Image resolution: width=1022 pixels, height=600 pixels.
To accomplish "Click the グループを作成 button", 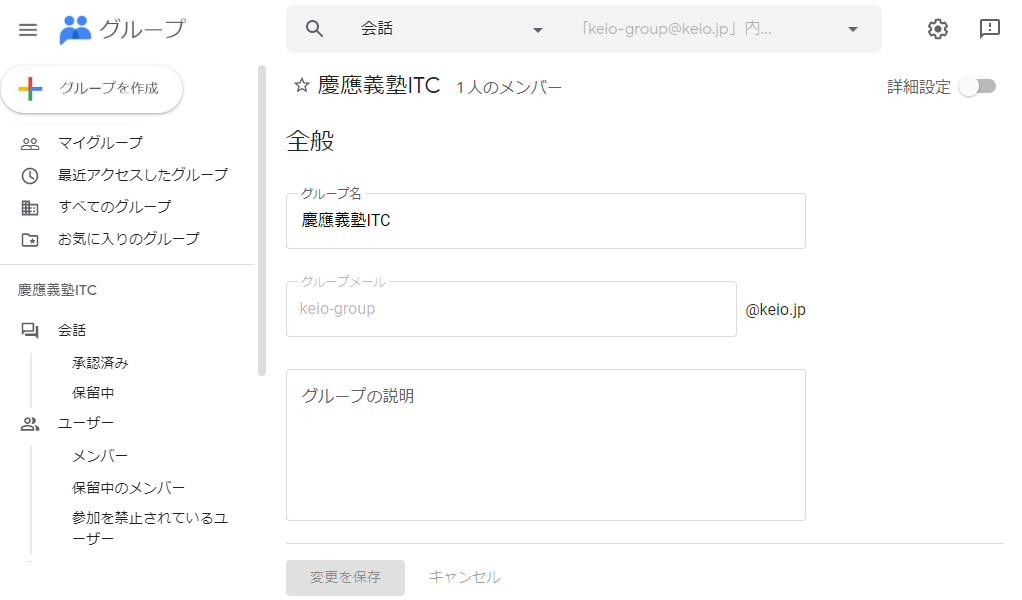I will 92,88.
